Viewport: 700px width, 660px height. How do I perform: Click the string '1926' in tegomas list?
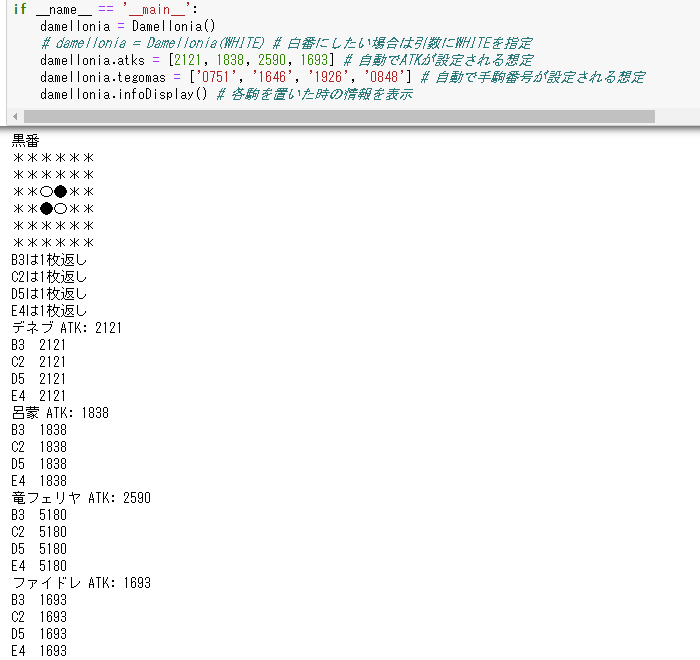[329, 77]
